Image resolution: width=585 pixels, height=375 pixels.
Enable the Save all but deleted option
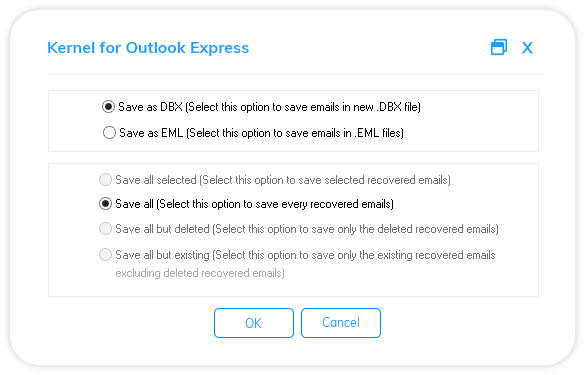point(105,228)
